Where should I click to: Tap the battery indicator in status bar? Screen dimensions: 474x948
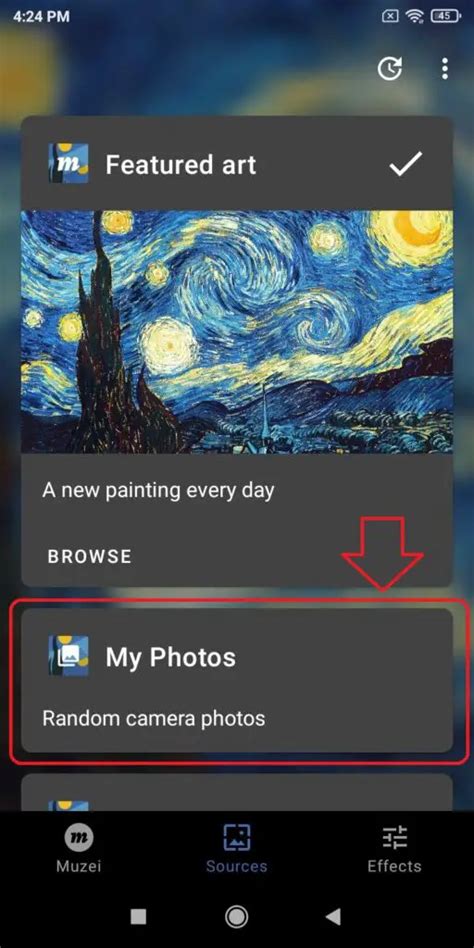446,16
